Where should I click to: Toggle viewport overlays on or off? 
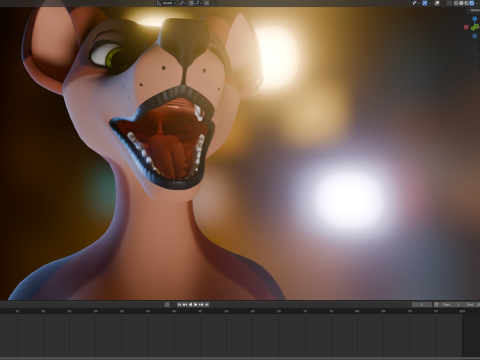click(x=437, y=3)
